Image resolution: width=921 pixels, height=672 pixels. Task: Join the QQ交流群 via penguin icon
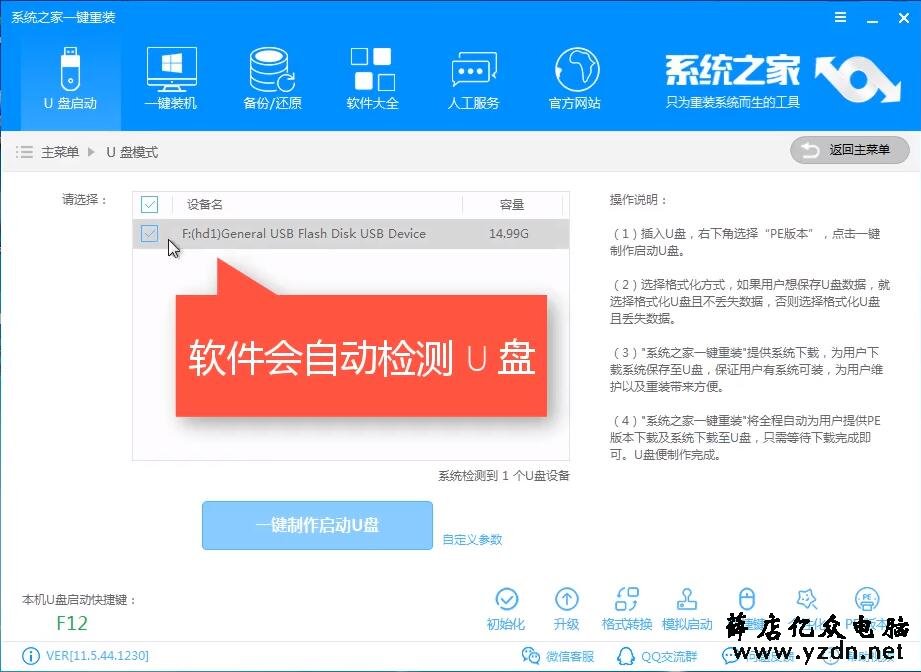pos(657,656)
